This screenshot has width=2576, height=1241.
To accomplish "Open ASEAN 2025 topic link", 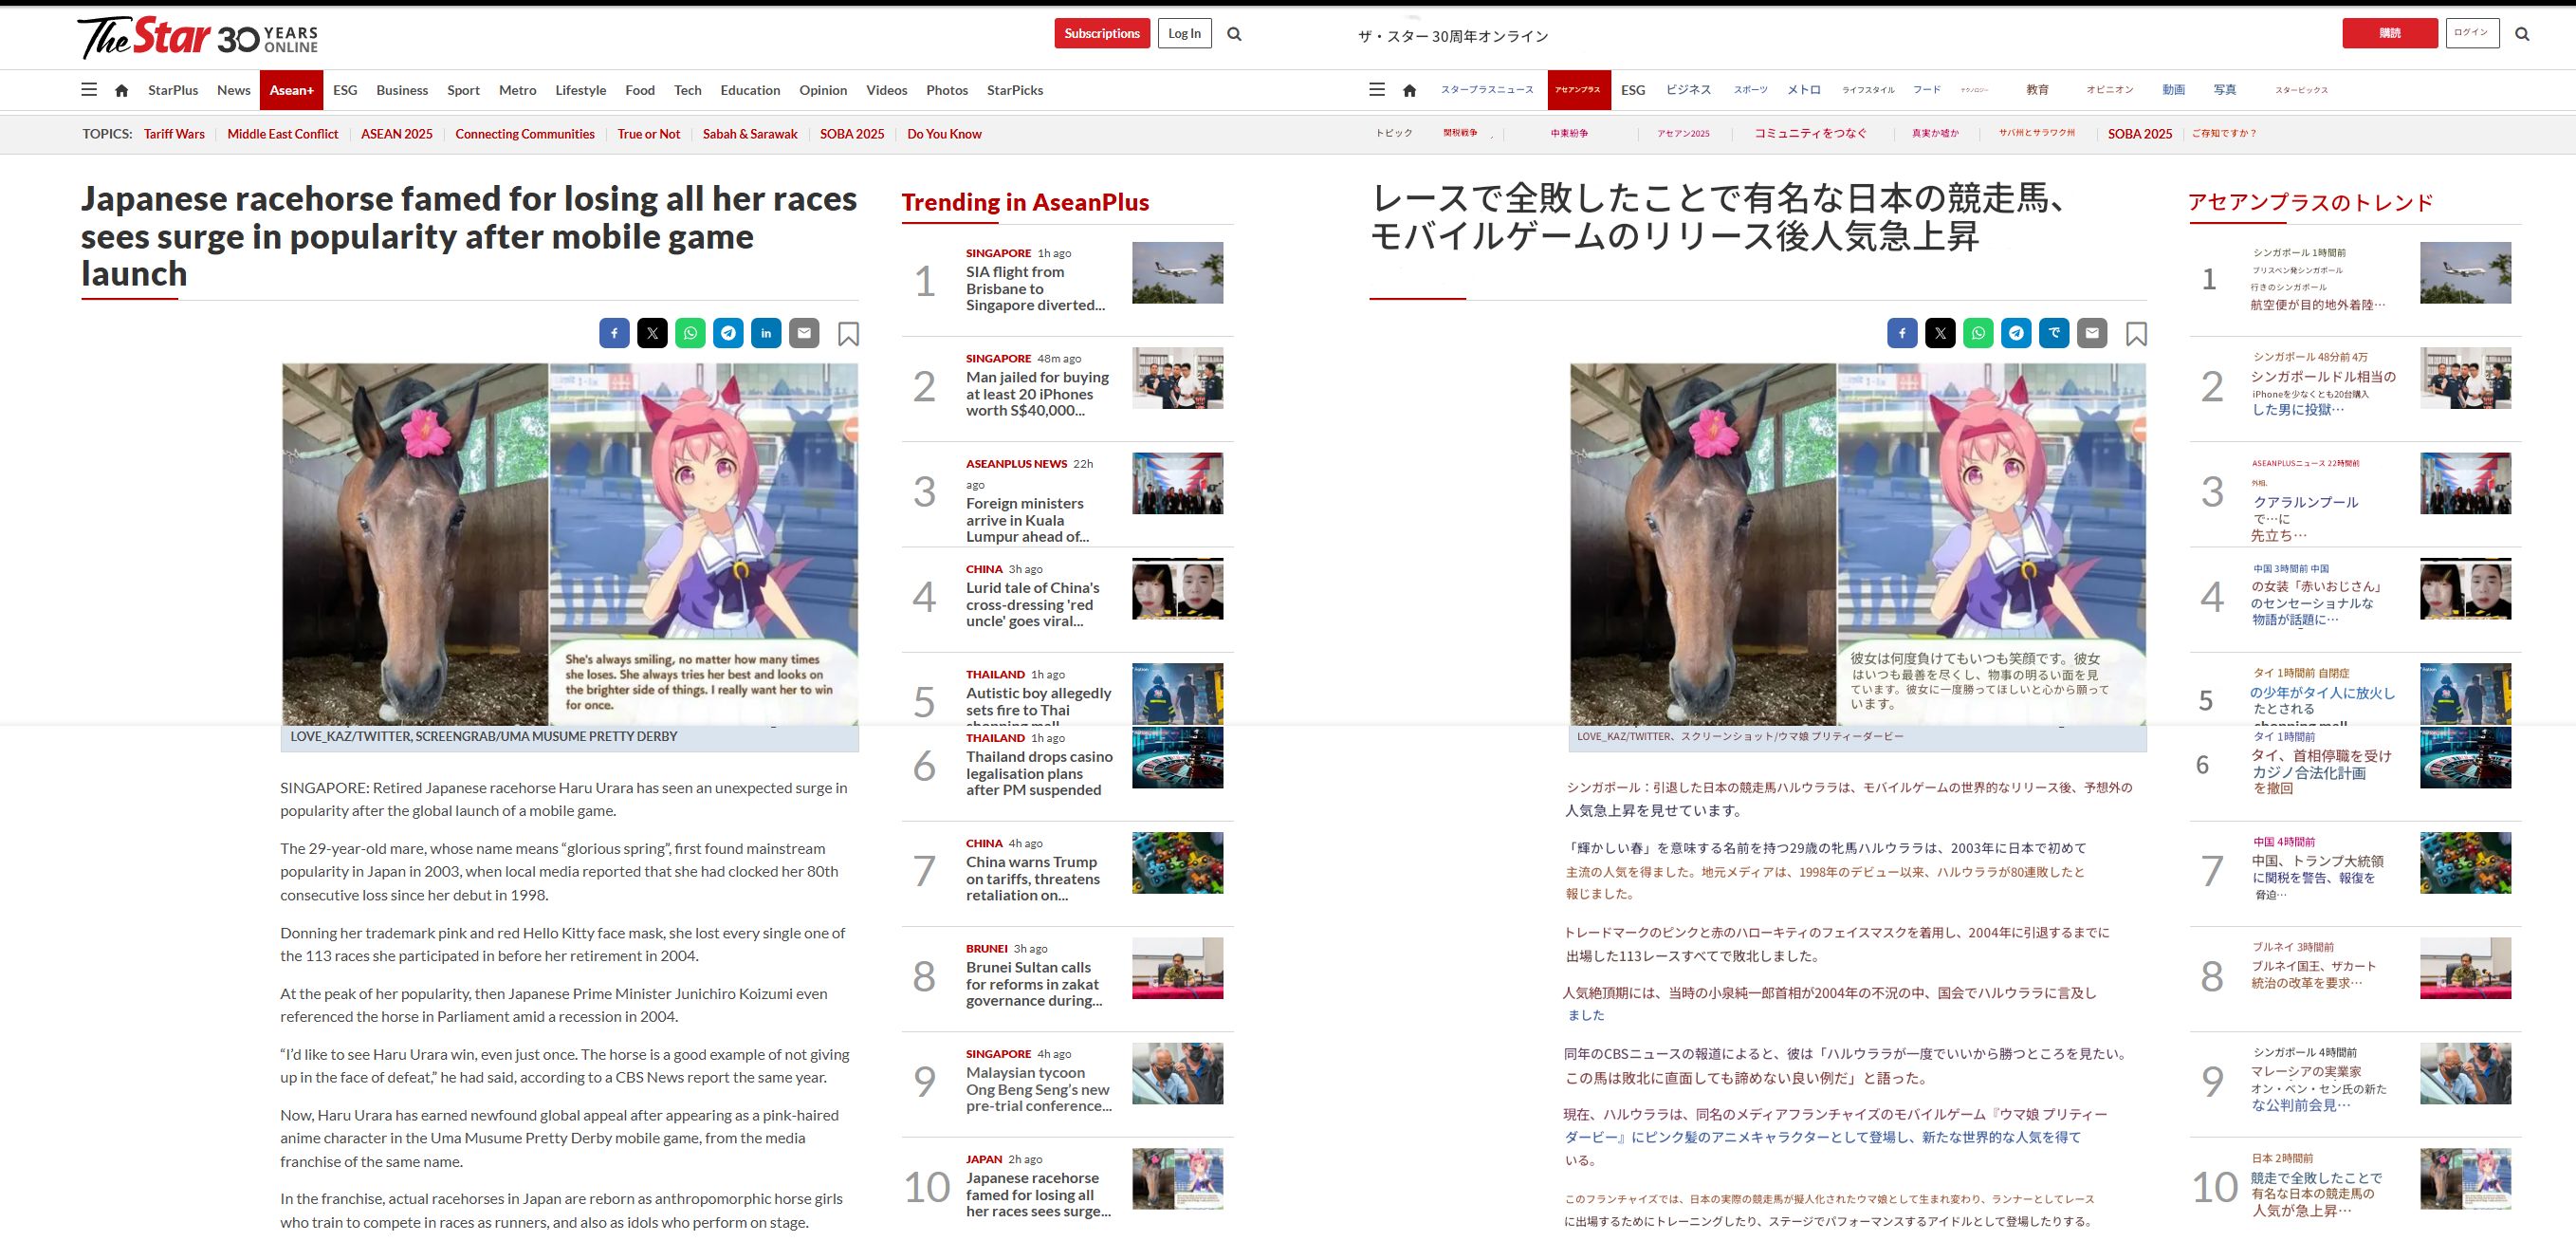I will pos(397,134).
